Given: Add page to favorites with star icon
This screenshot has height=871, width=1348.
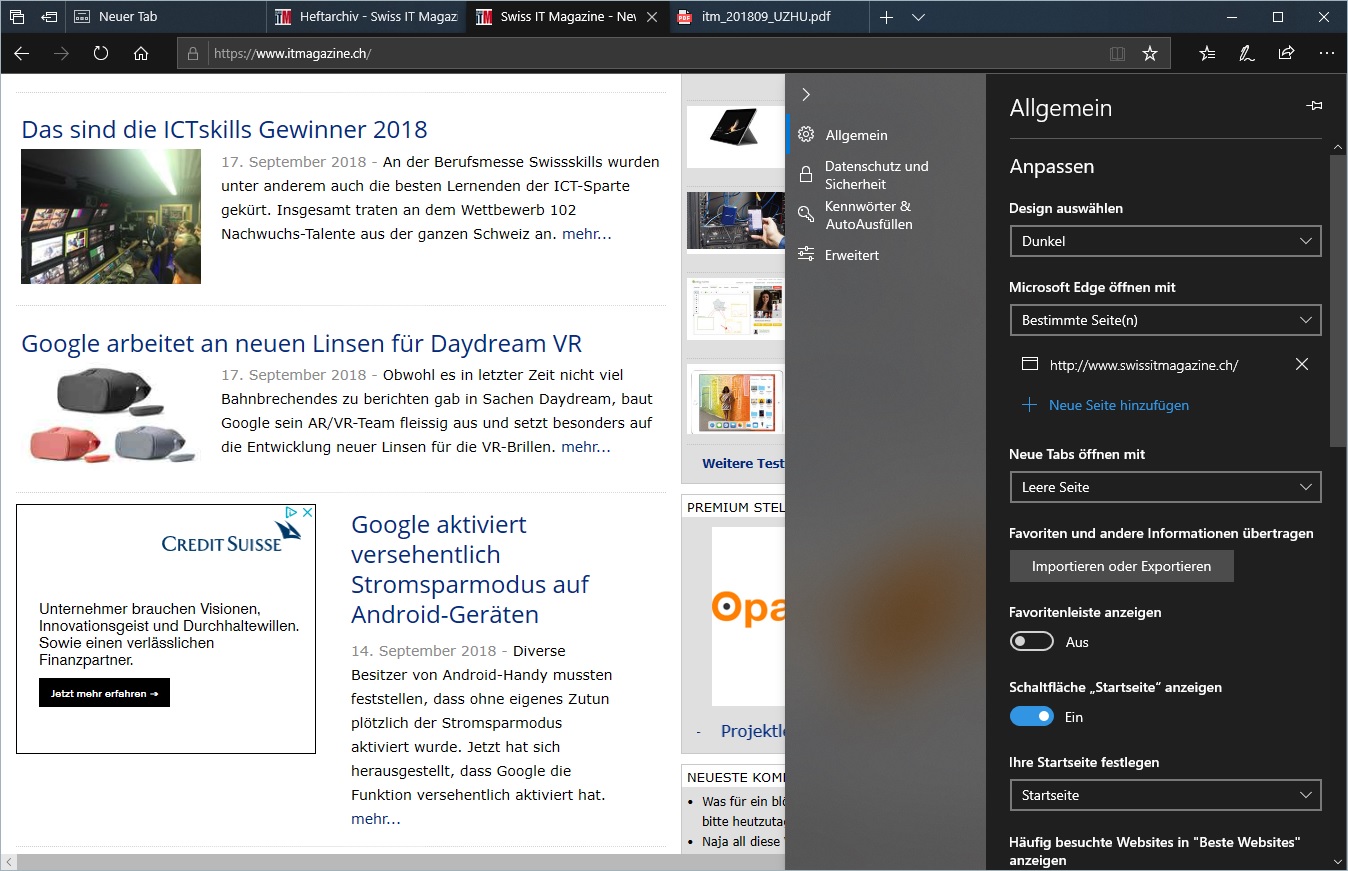Looking at the screenshot, I should click(x=1150, y=54).
